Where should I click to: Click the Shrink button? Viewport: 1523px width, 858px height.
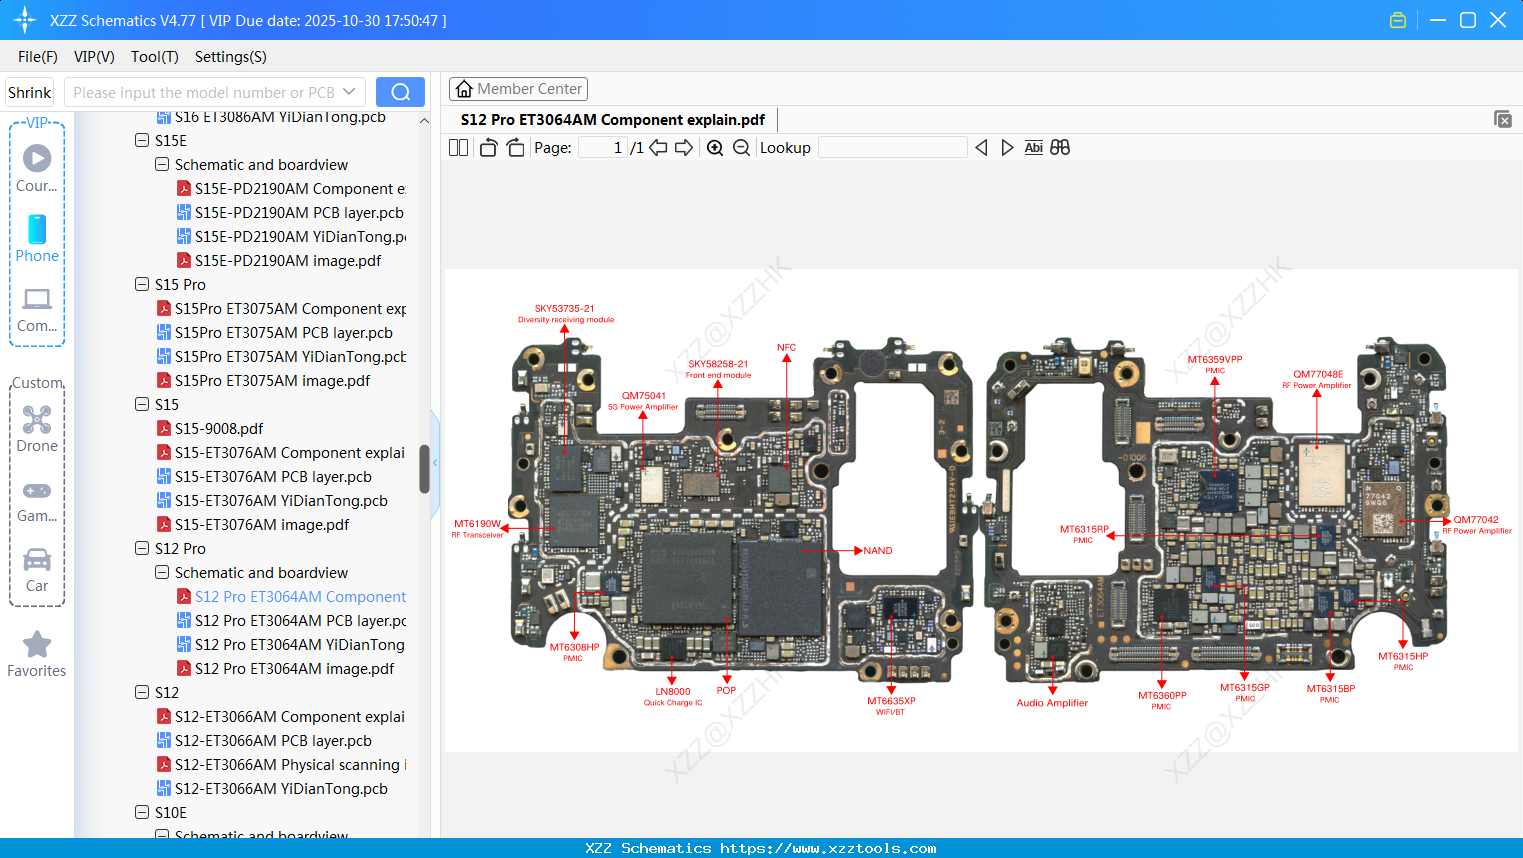29,91
